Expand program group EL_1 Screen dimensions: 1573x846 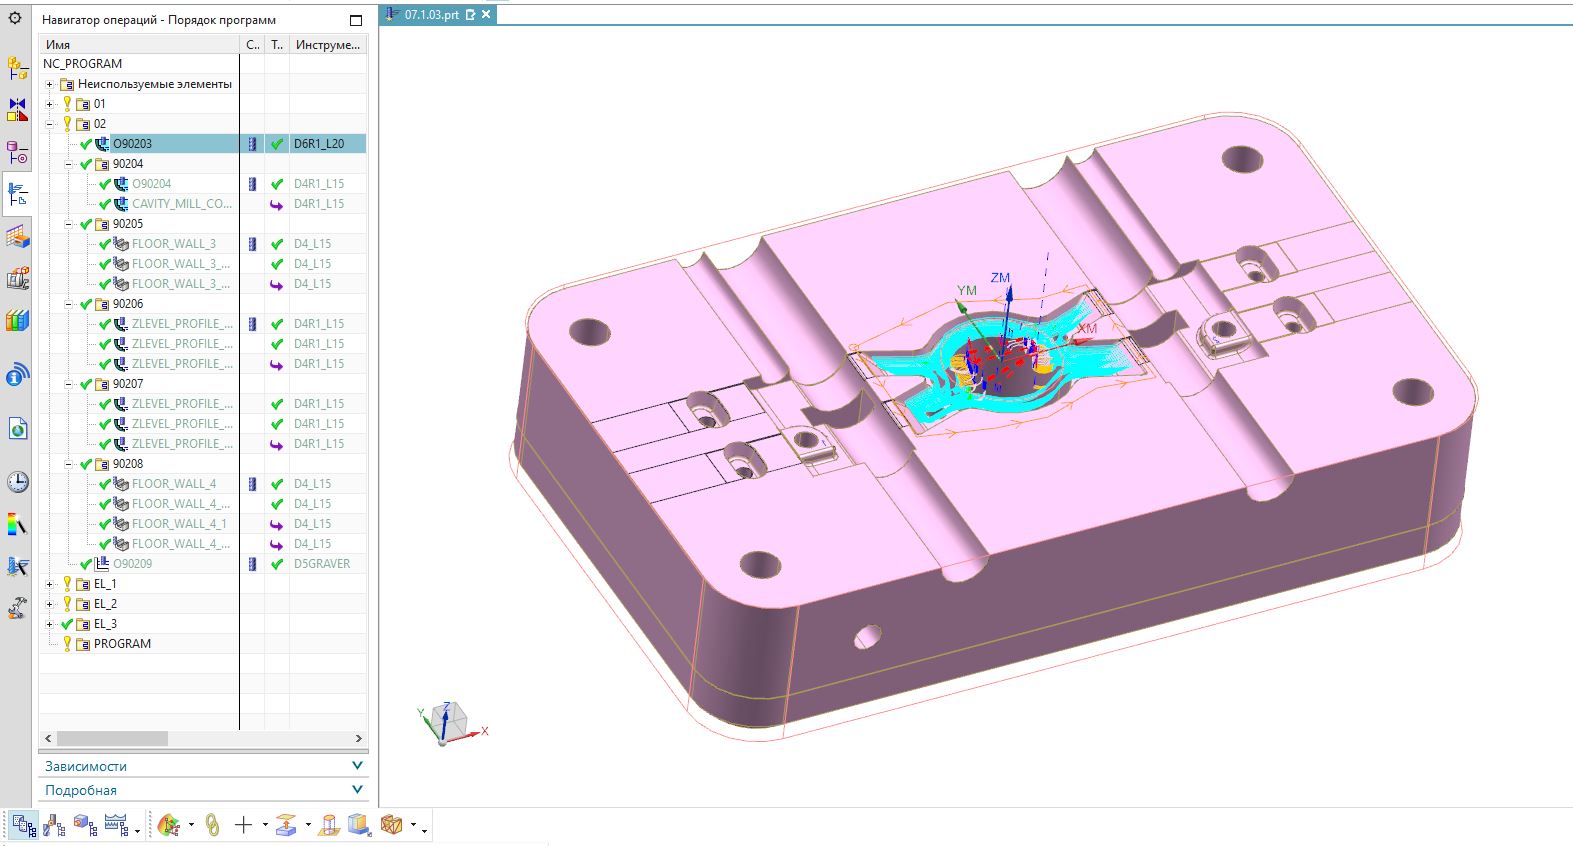tap(49, 584)
